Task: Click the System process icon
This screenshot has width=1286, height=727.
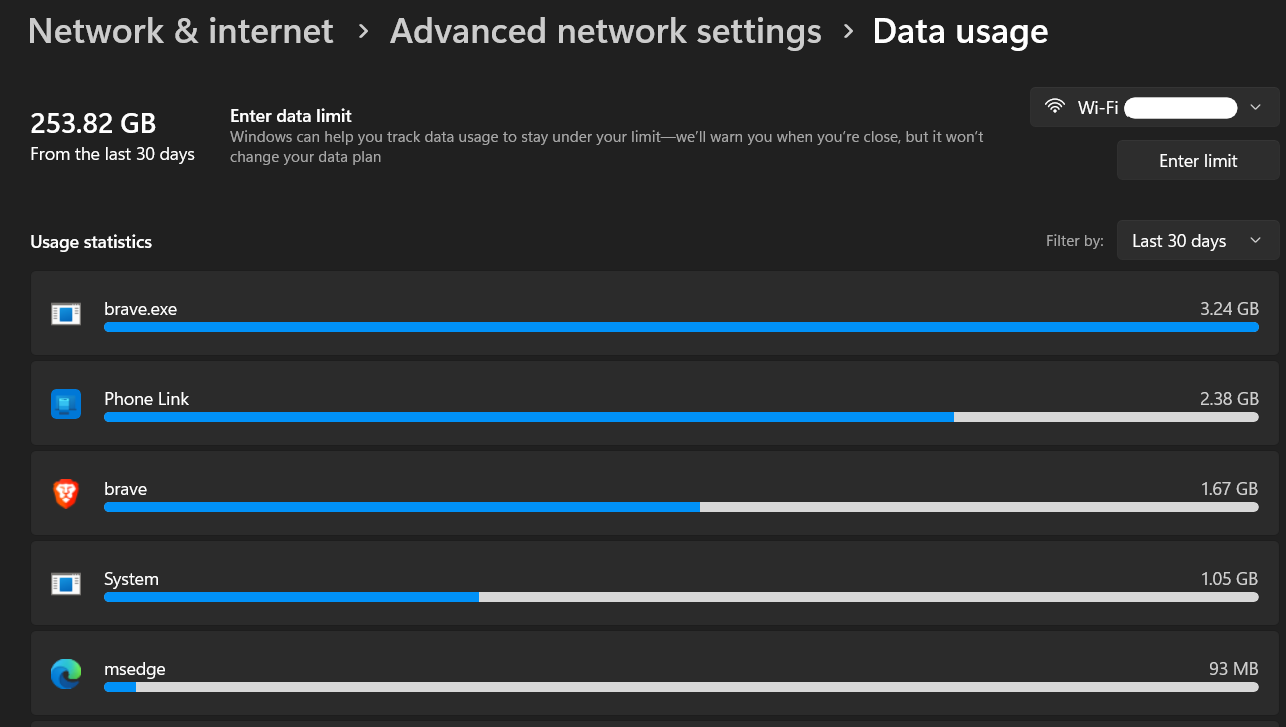Action: point(66,584)
